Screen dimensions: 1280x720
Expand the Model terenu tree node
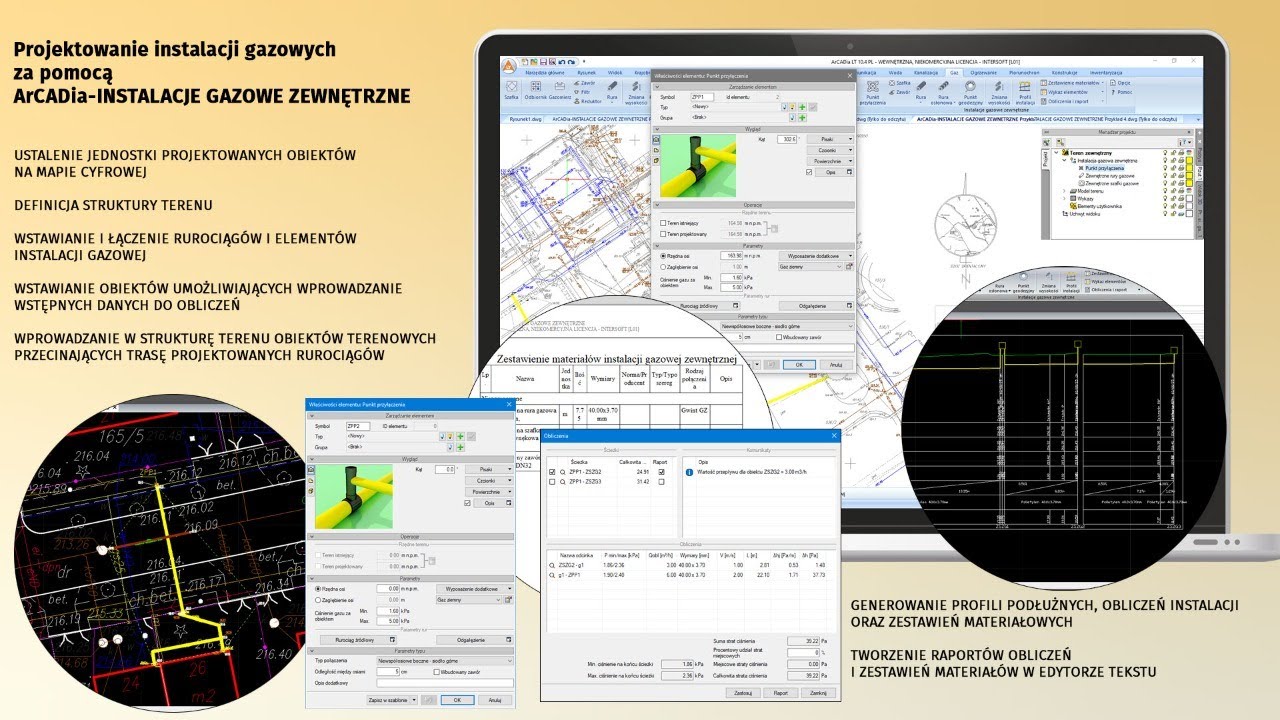[1064, 190]
